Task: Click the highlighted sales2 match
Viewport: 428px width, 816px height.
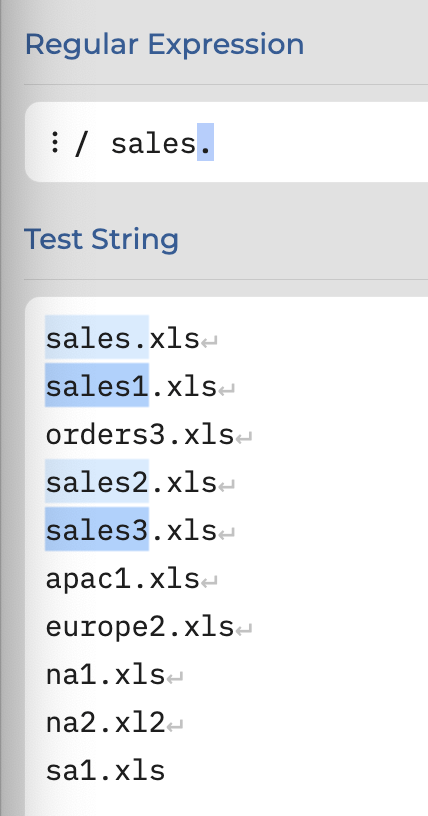Action: [97, 481]
